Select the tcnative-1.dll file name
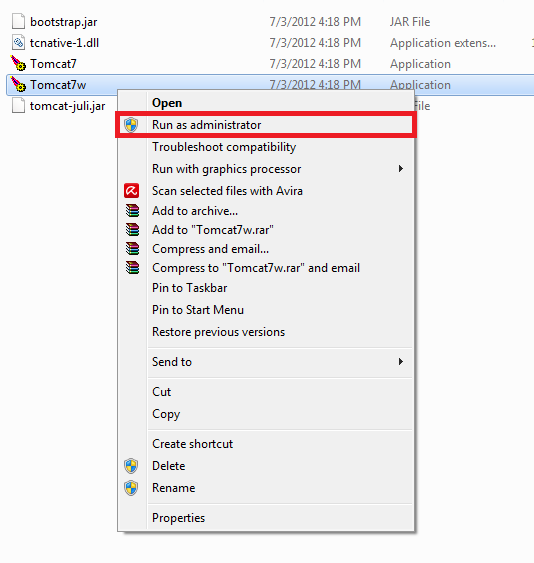 click(64, 43)
